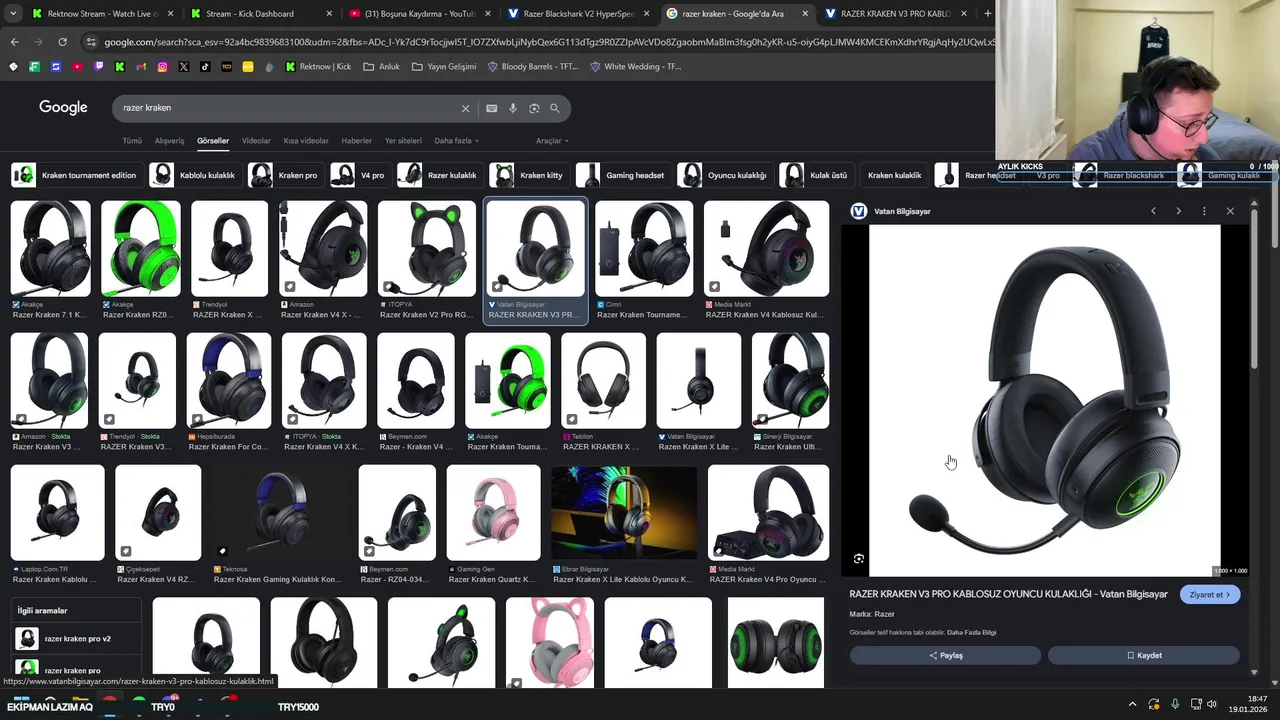The height and width of the screenshot is (720, 1280).
Task: Open the volume control in system tray
Action: [x=1212, y=705]
